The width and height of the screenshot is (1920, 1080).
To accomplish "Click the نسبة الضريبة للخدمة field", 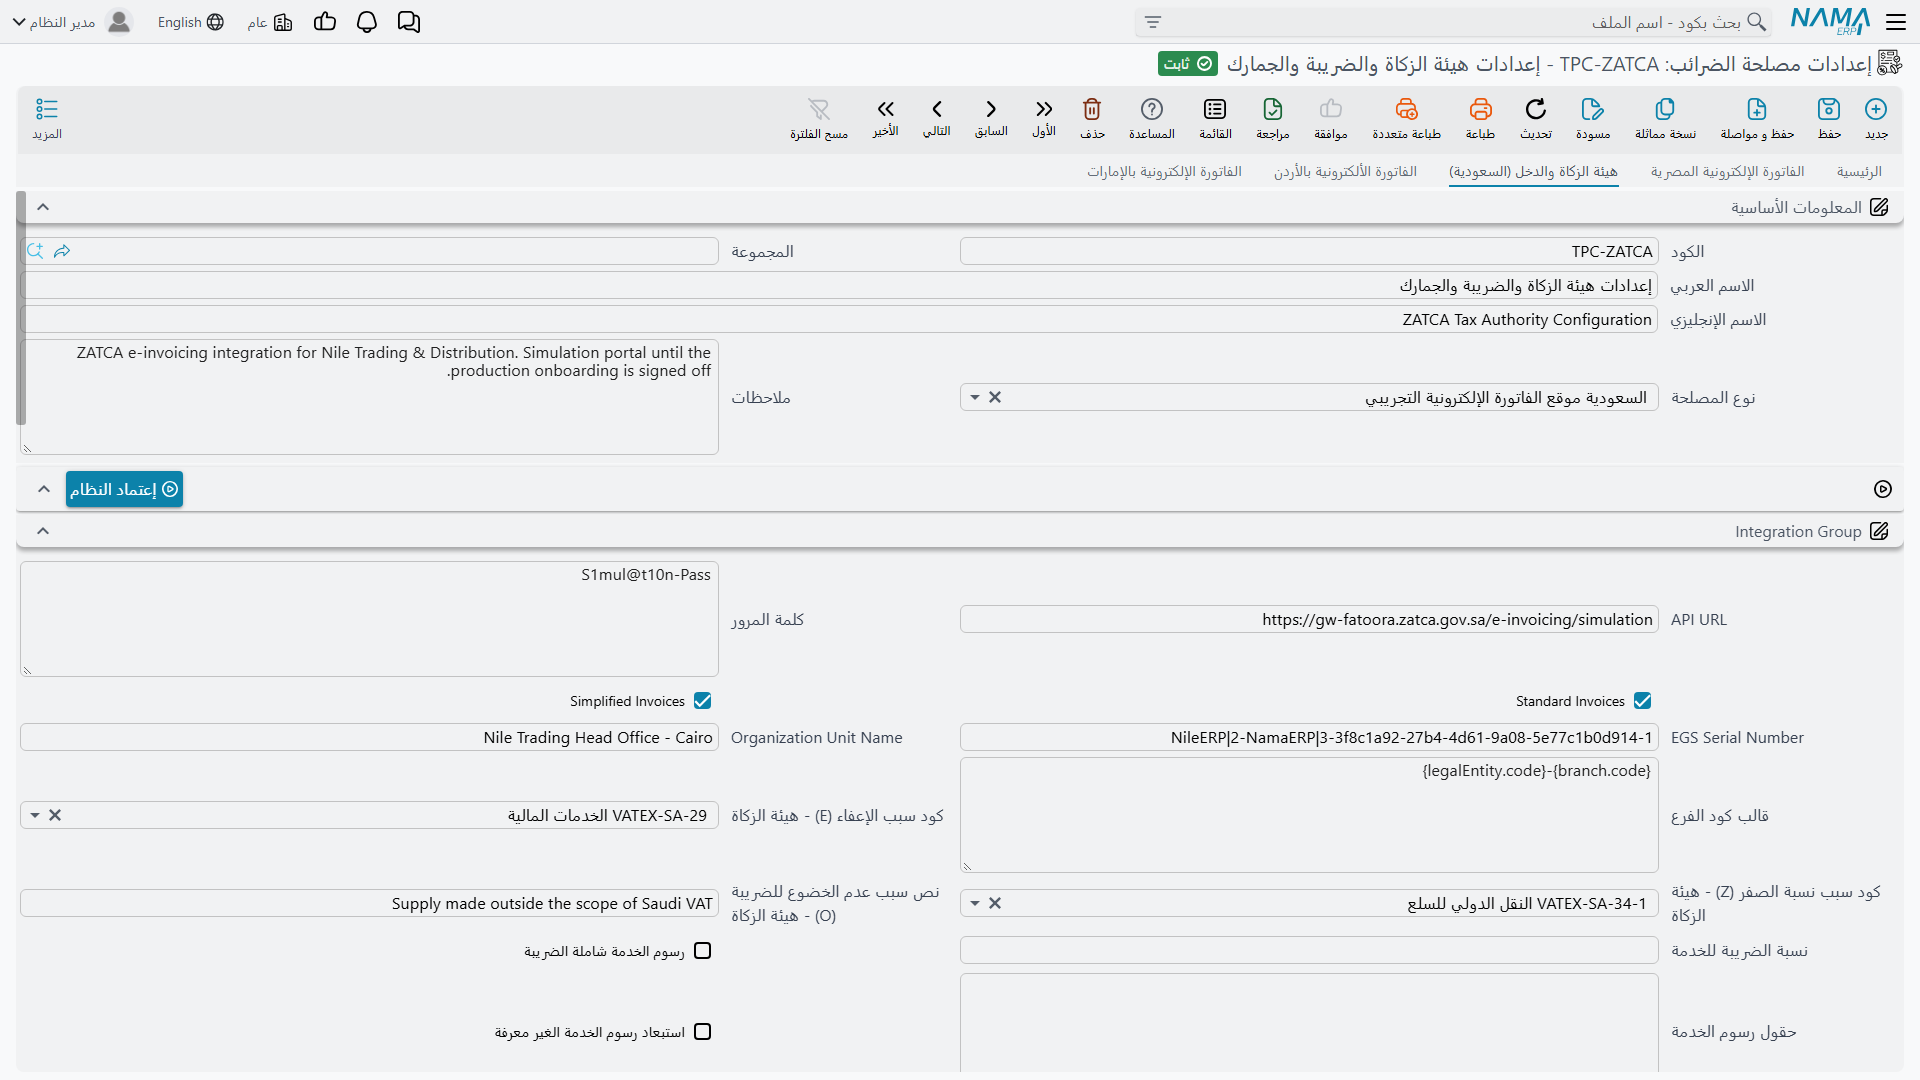I will (1309, 950).
